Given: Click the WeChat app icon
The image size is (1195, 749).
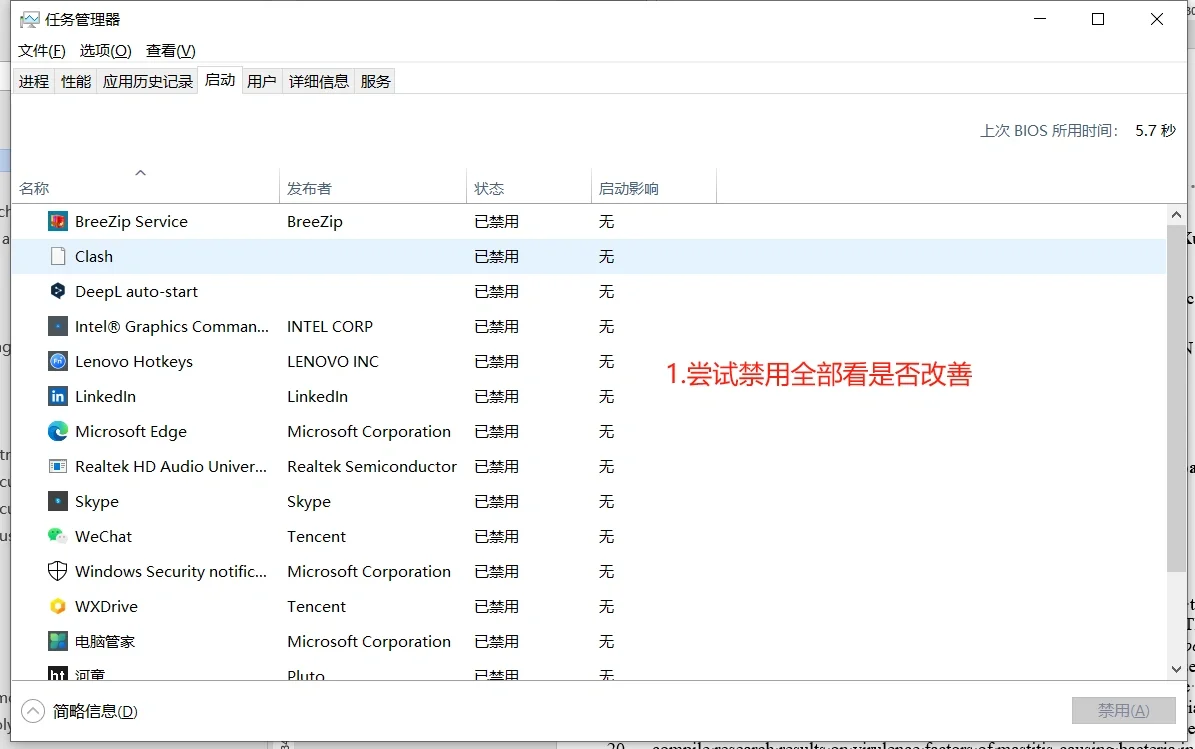Looking at the screenshot, I should (58, 536).
